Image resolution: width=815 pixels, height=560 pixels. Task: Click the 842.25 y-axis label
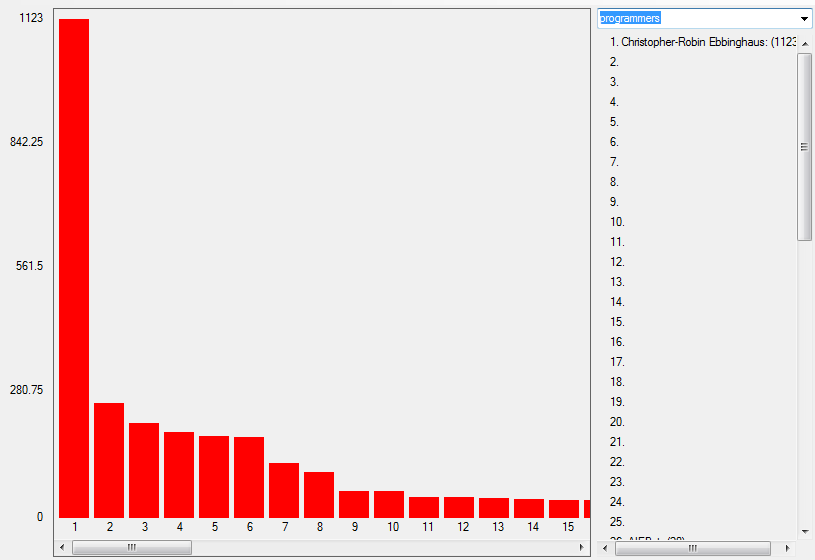click(x=27, y=142)
